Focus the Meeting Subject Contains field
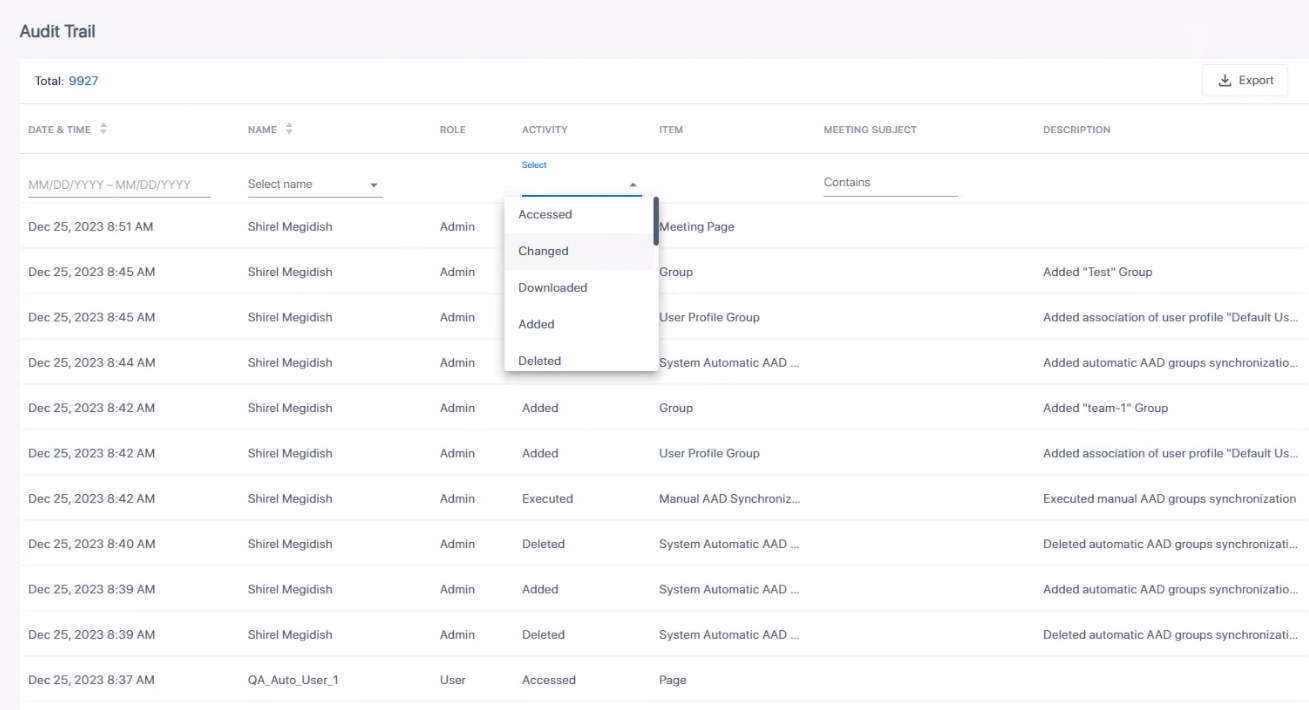This screenshot has height=710, width=1309. point(889,183)
